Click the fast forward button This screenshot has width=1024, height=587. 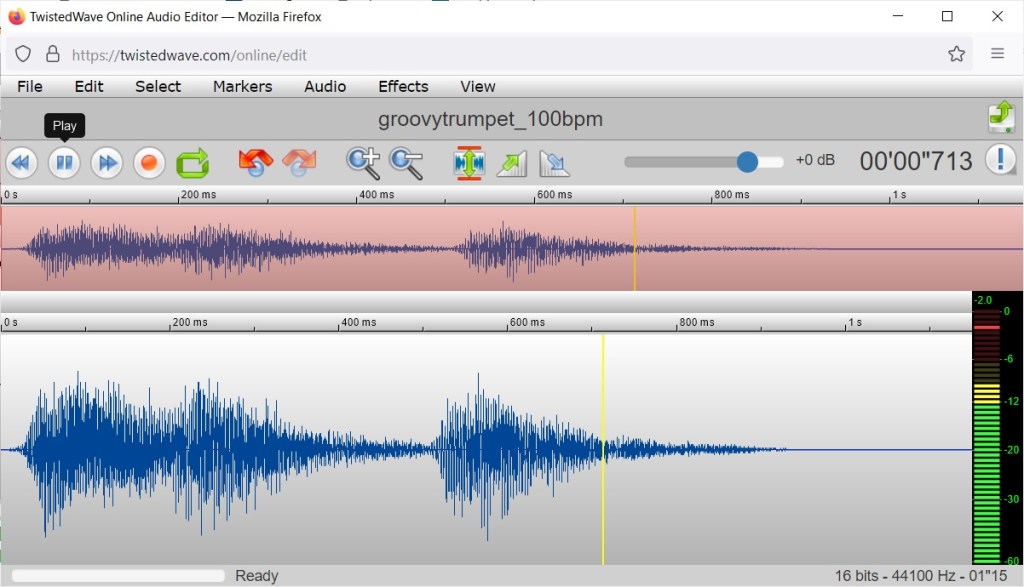coord(107,162)
